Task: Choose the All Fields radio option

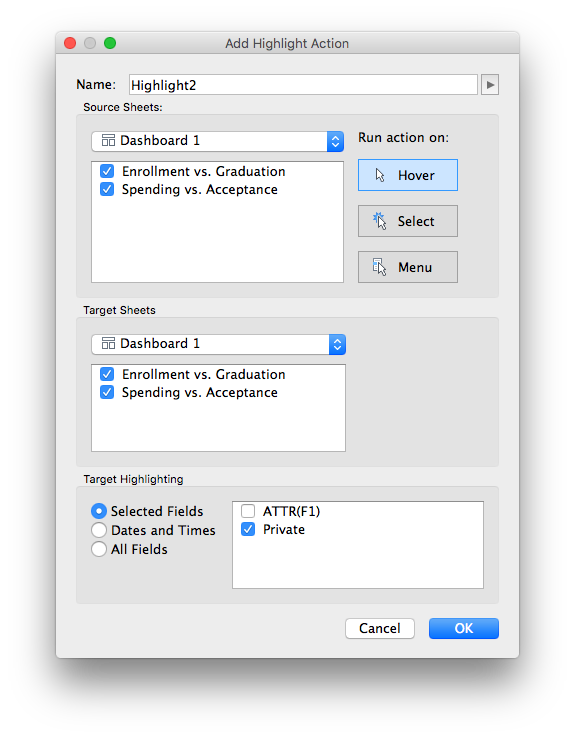Action: tap(99, 549)
